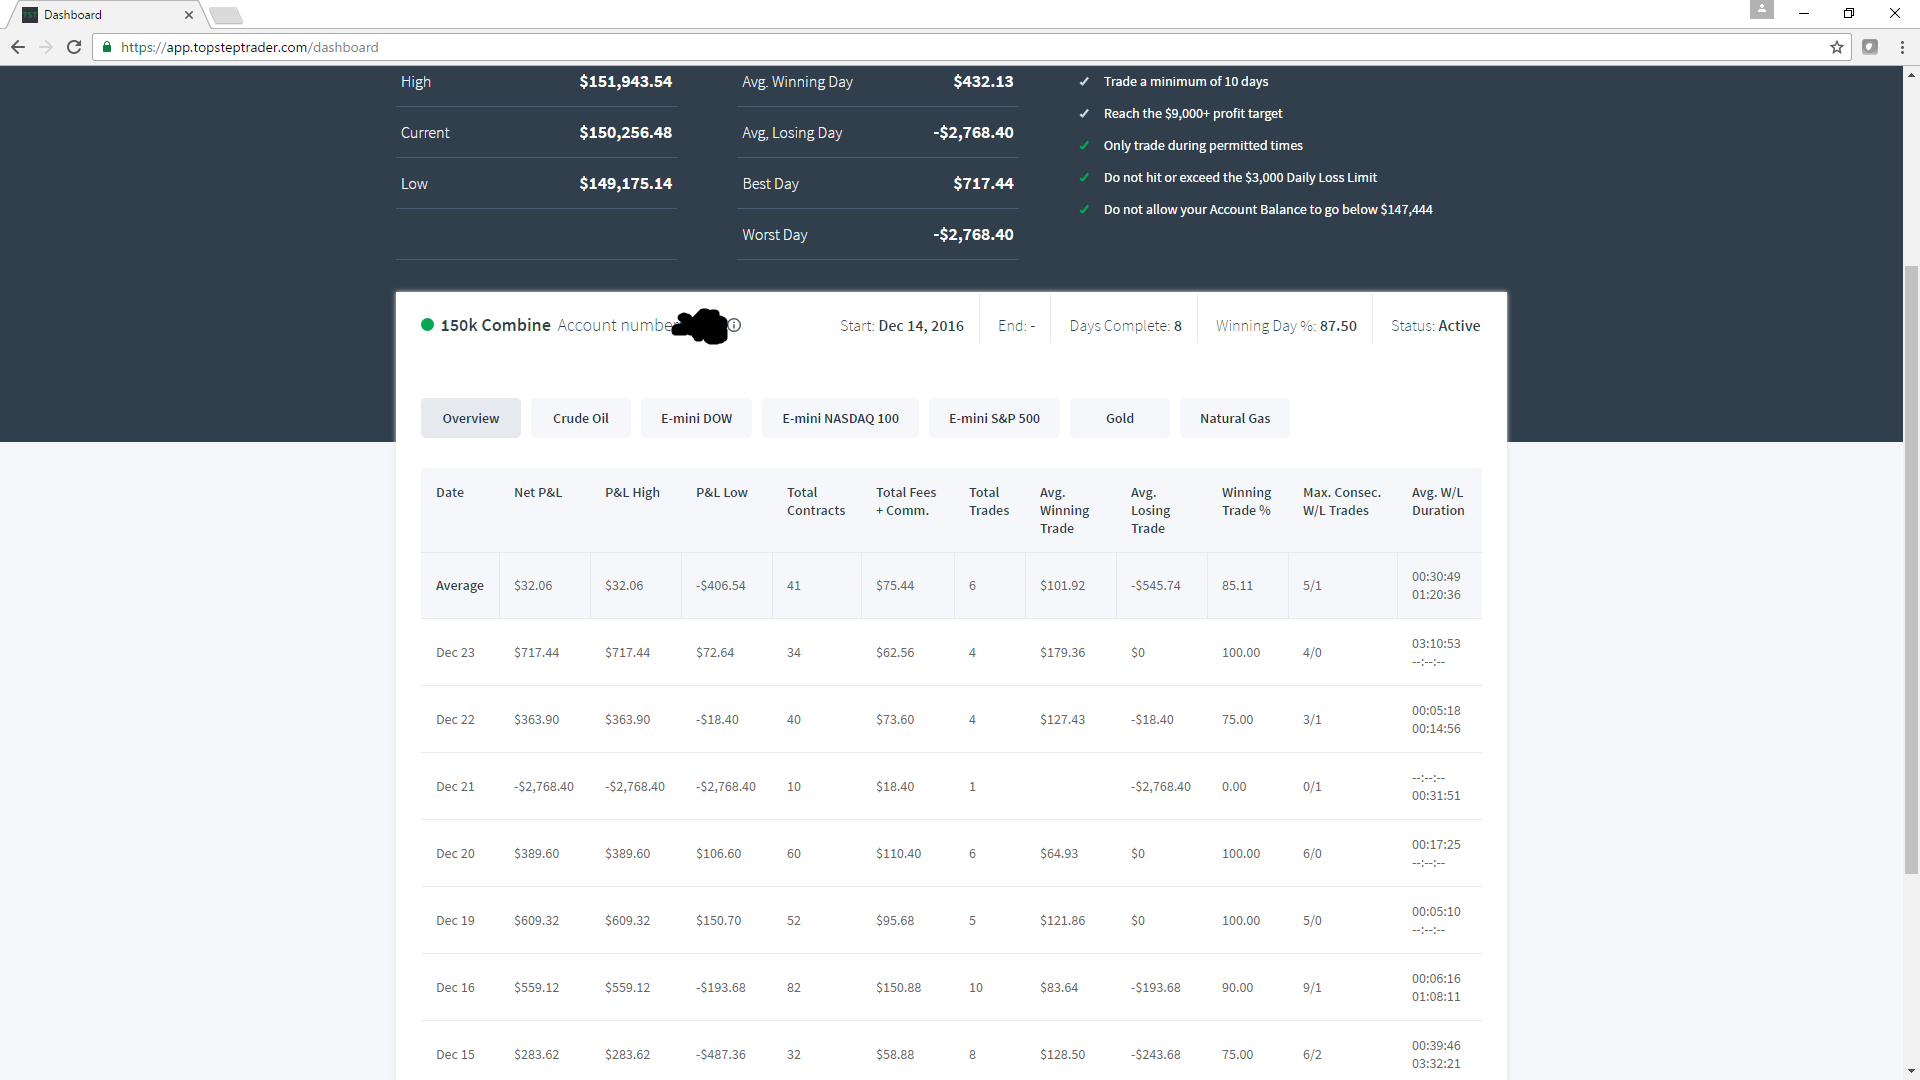
Task: Click the Avg. Losing Trade header
Action: tap(1151, 510)
